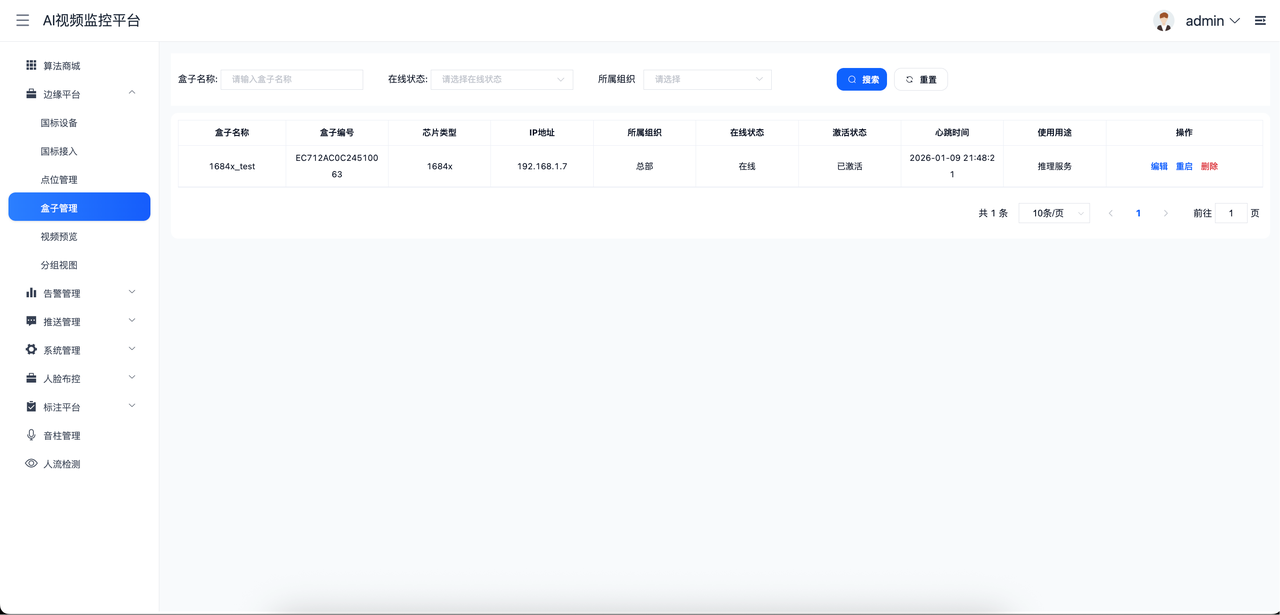Click the 音柱管理 microphone icon
Viewport: 1280px width, 615px height.
tap(31, 435)
